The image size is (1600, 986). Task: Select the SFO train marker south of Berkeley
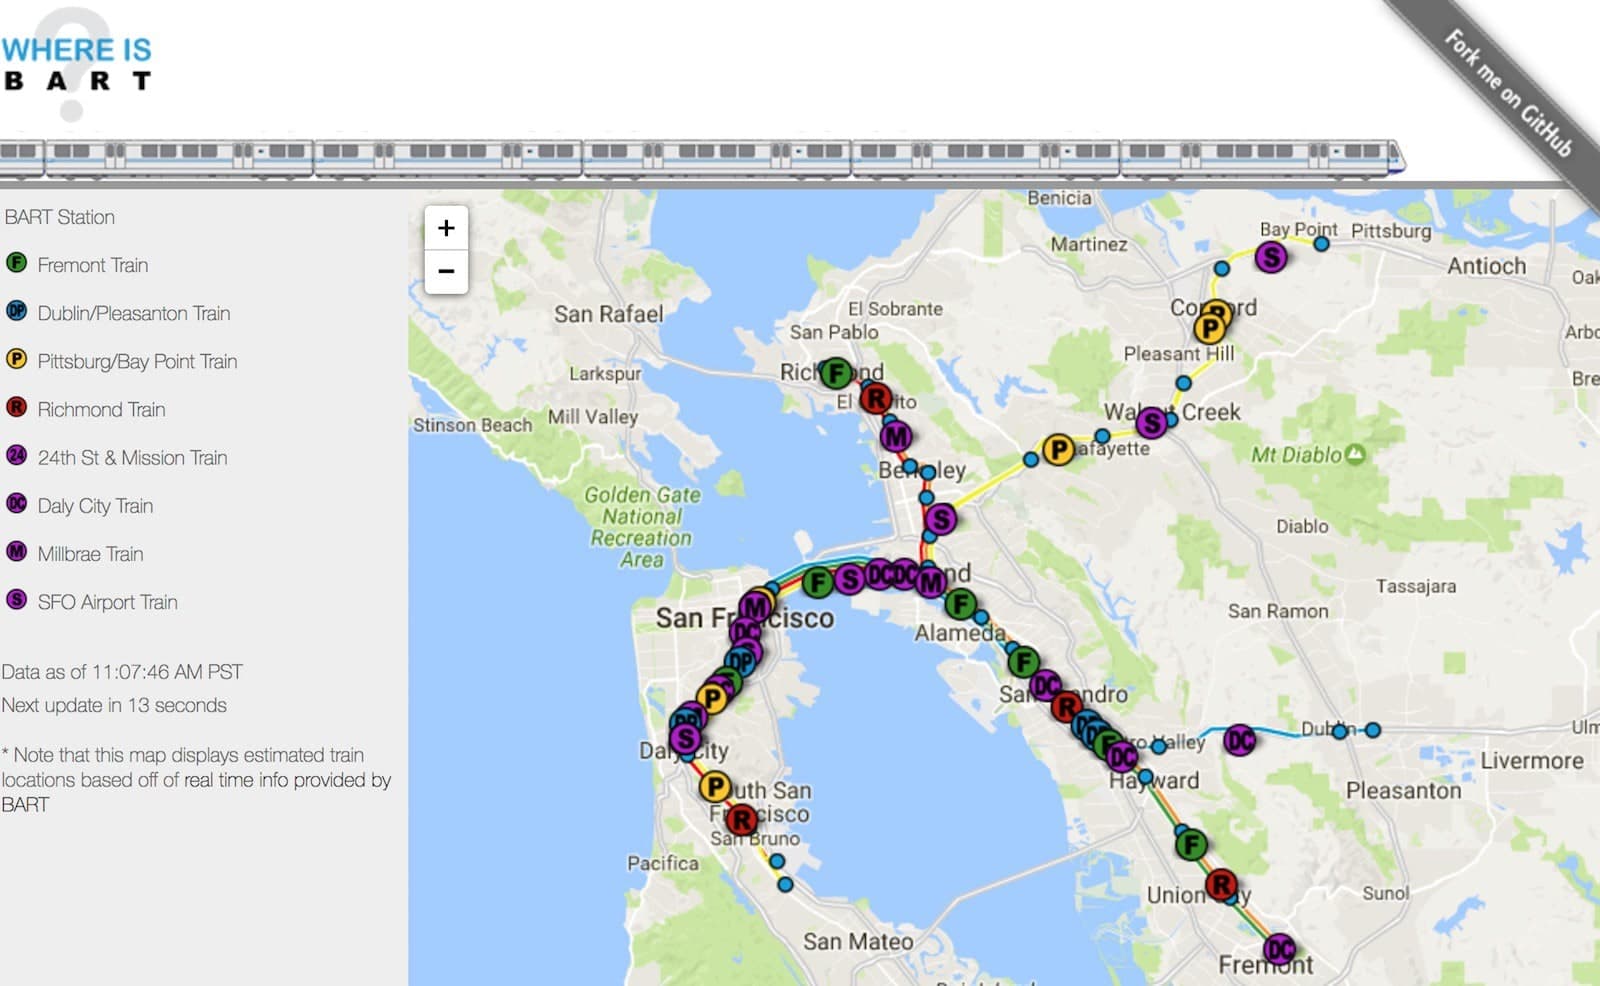coord(940,519)
